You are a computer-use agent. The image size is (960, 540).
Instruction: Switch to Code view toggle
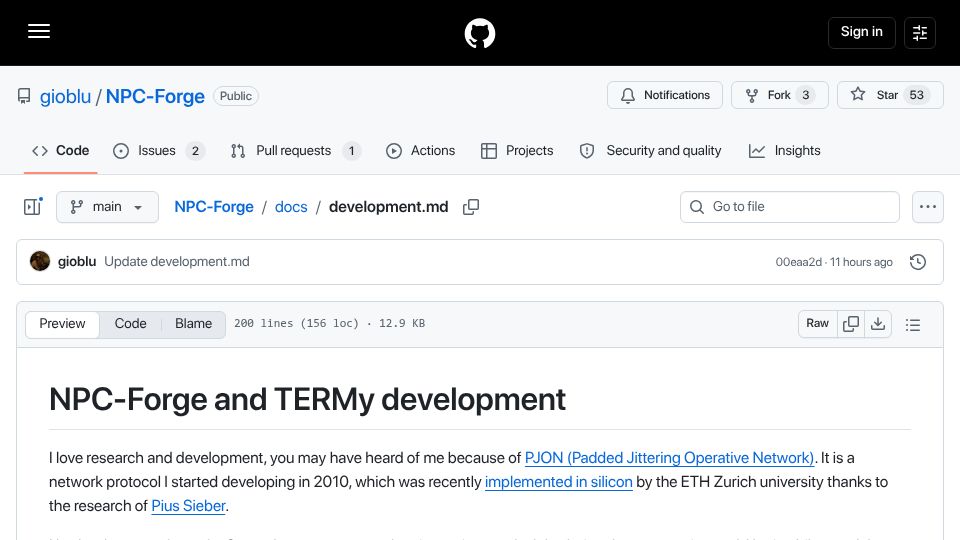pyautogui.click(x=130, y=324)
